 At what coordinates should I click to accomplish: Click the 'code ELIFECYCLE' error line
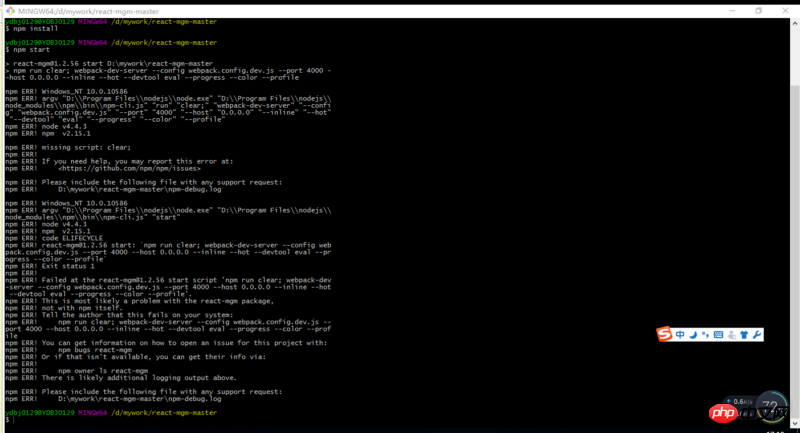(54, 238)
